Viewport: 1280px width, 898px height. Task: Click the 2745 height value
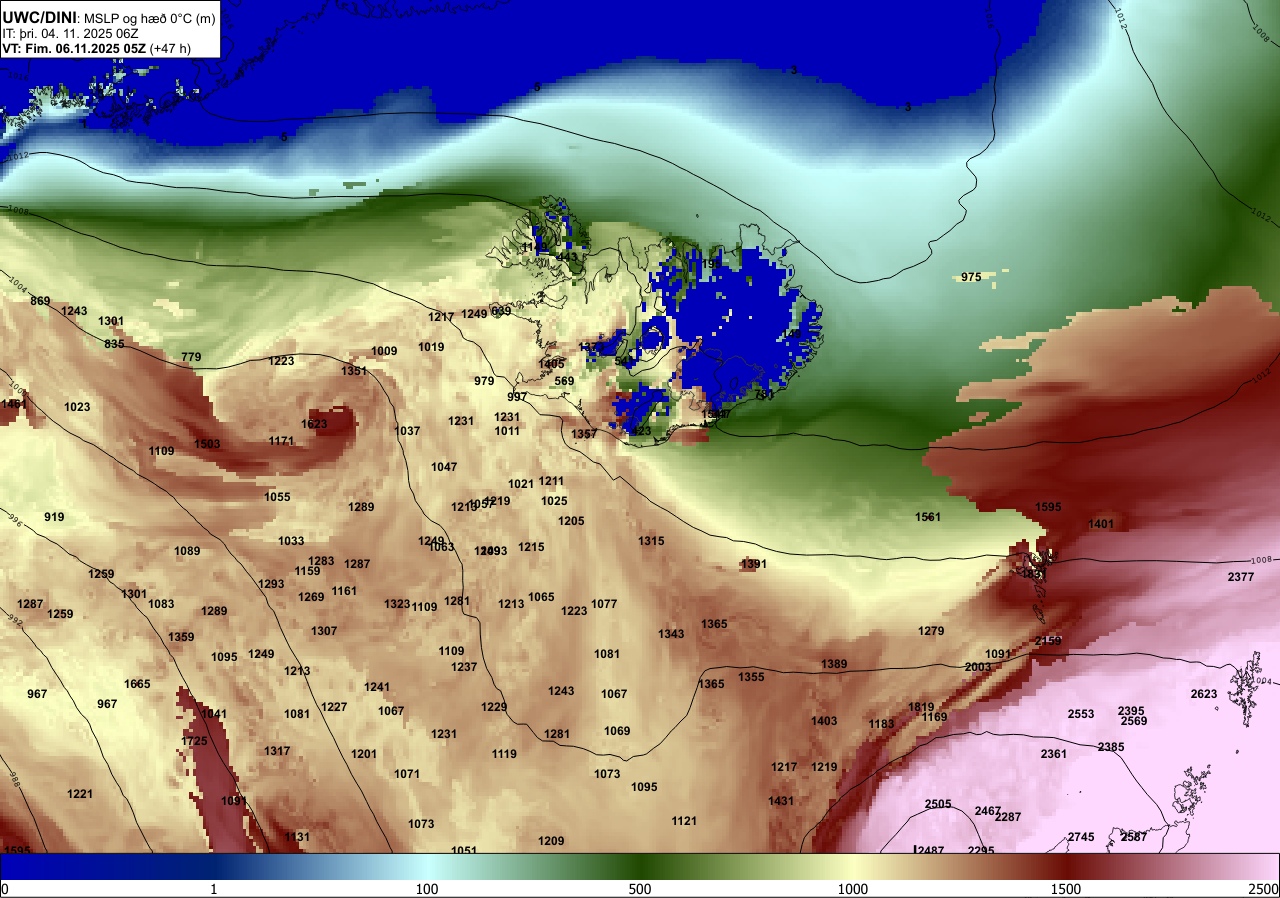pos(1081,837)
